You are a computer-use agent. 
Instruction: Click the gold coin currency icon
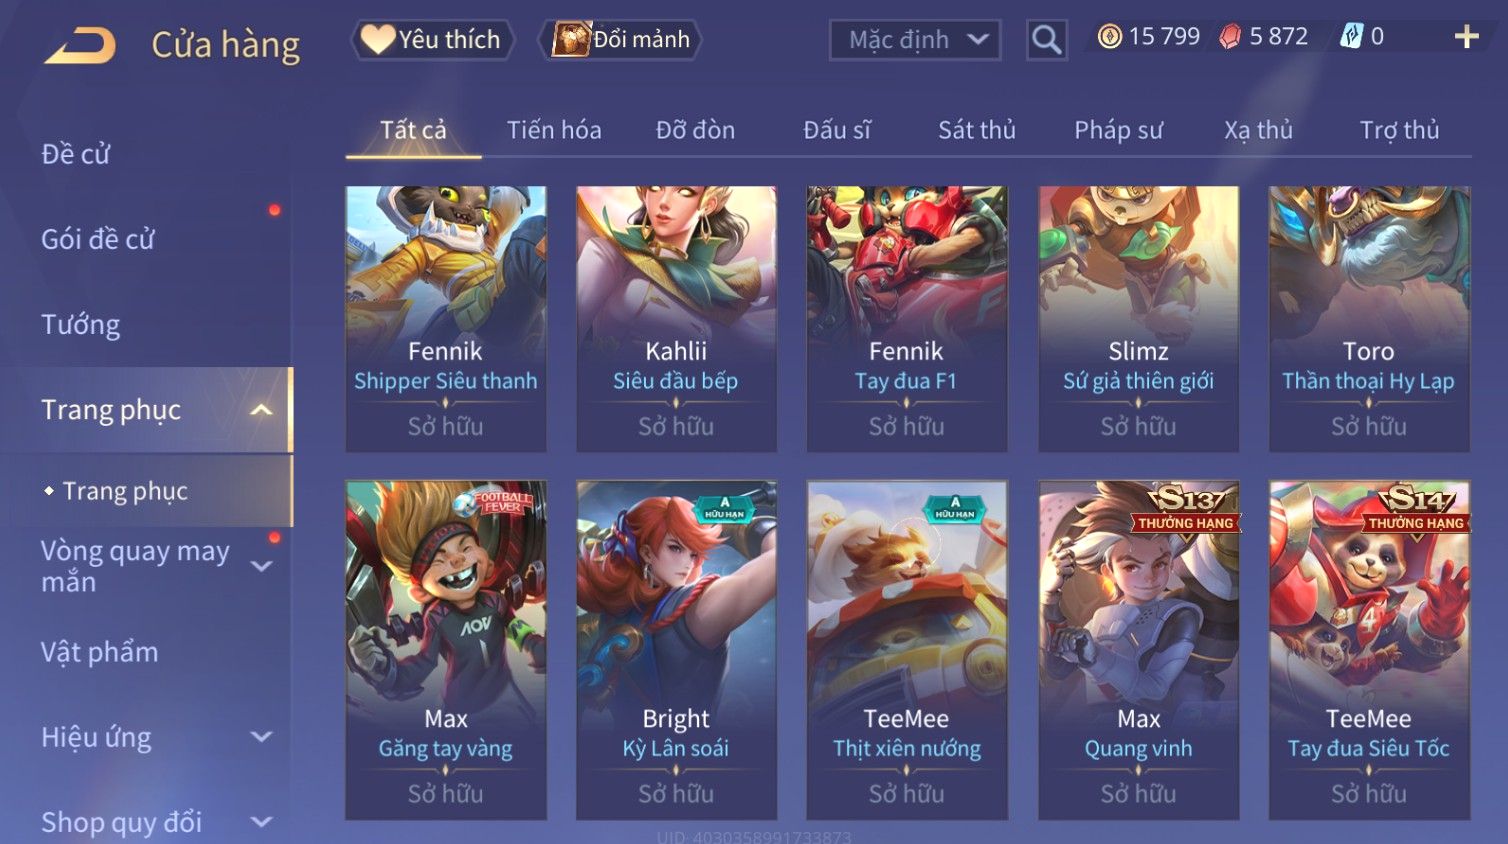pyautogui.click(x=1109, y=37)
